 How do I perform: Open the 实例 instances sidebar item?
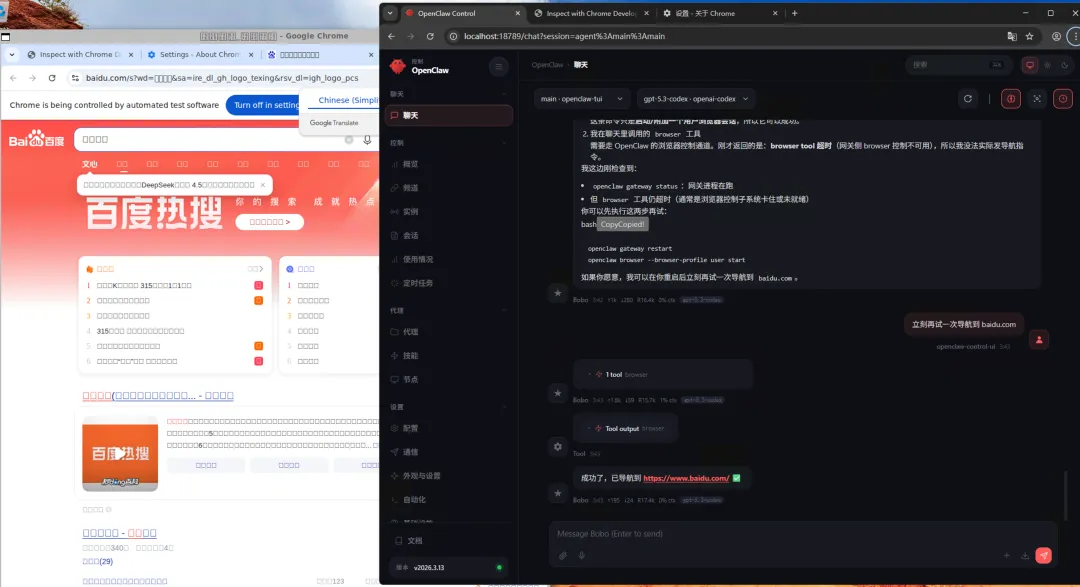(x=448, y=212)
